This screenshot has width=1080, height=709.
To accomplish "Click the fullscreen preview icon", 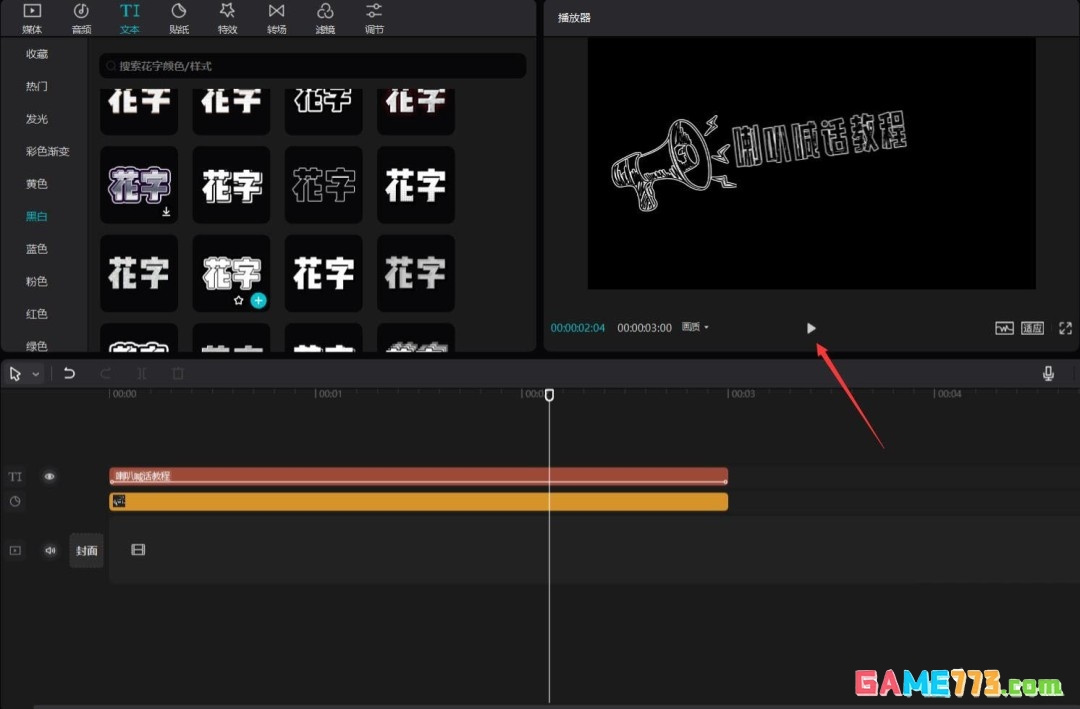I will pos(1064,327).
